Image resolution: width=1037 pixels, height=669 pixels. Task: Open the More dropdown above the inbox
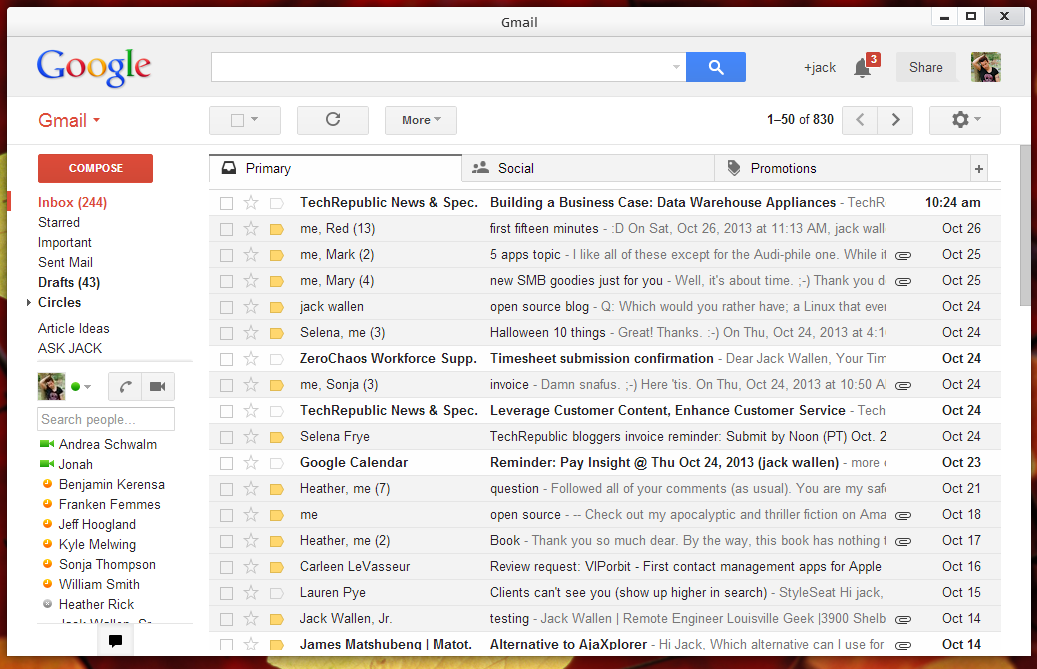[420, 119]
